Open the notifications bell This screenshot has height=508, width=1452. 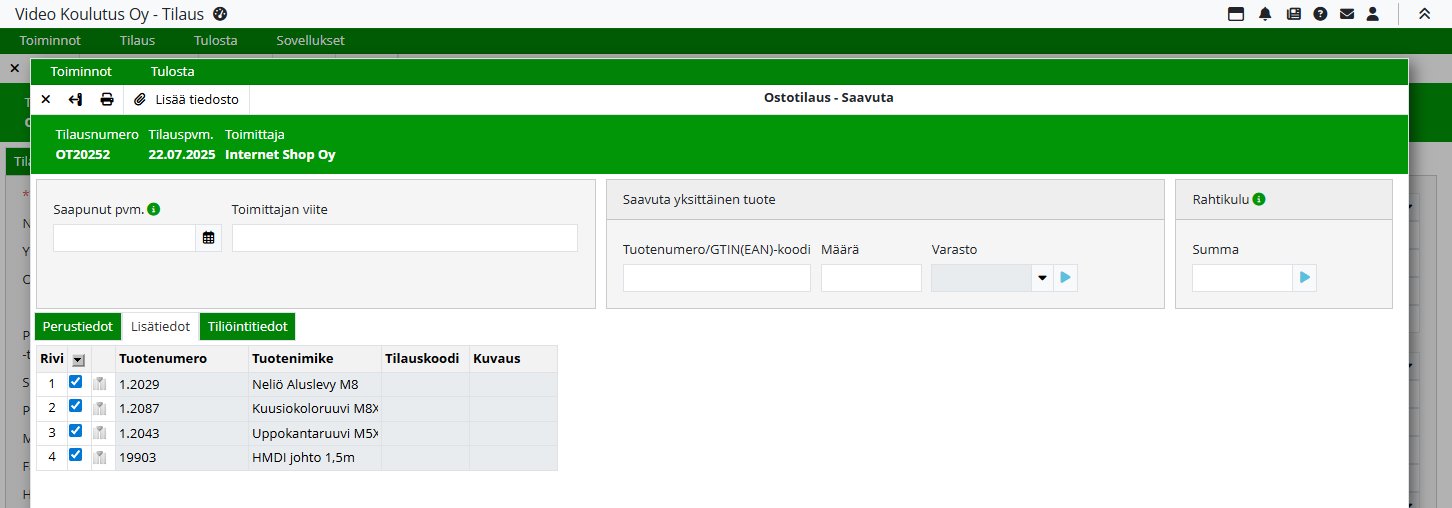click(1265, 14)
